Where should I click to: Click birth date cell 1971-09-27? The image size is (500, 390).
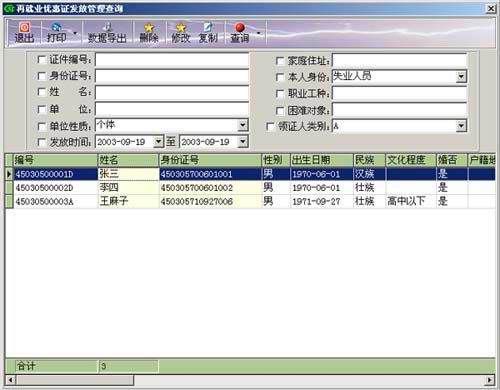[322, 201]
